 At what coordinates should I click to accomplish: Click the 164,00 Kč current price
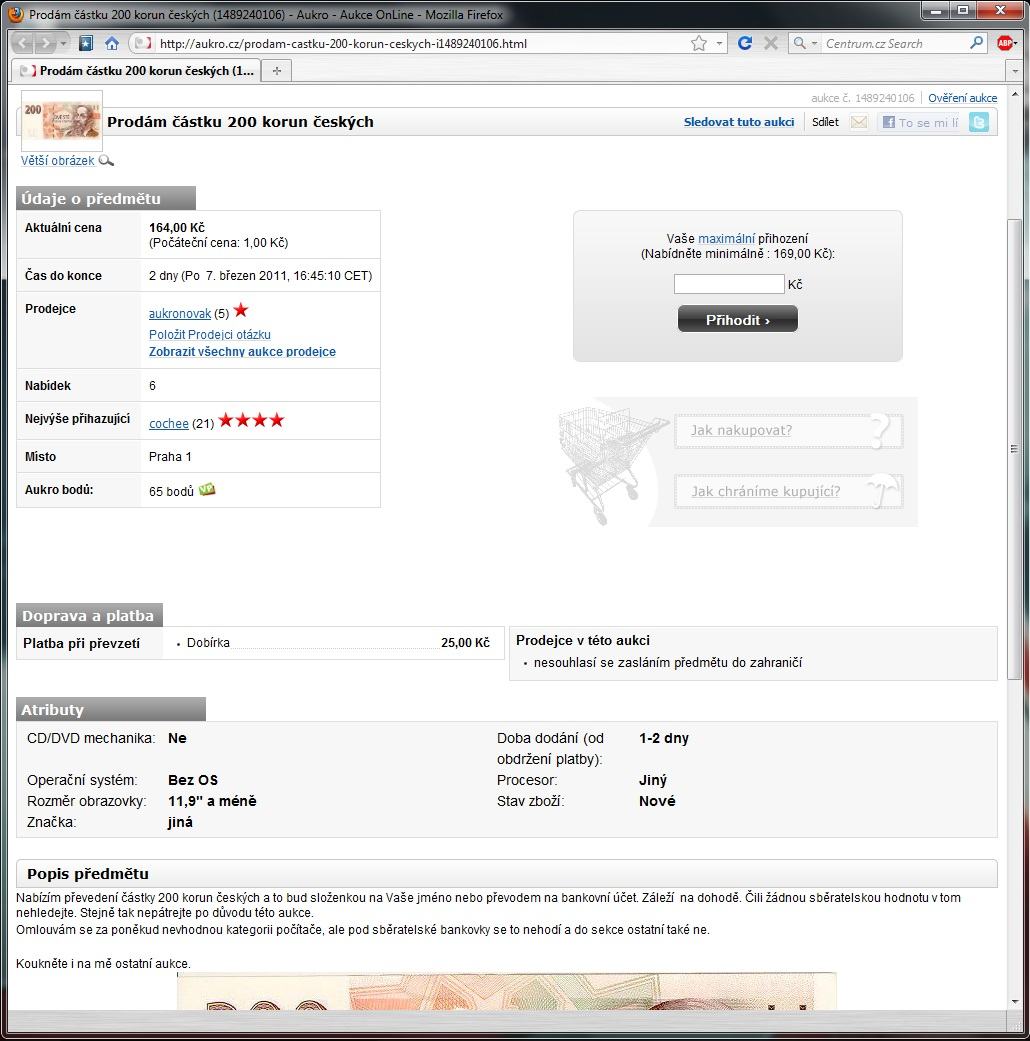coord(177,228)
